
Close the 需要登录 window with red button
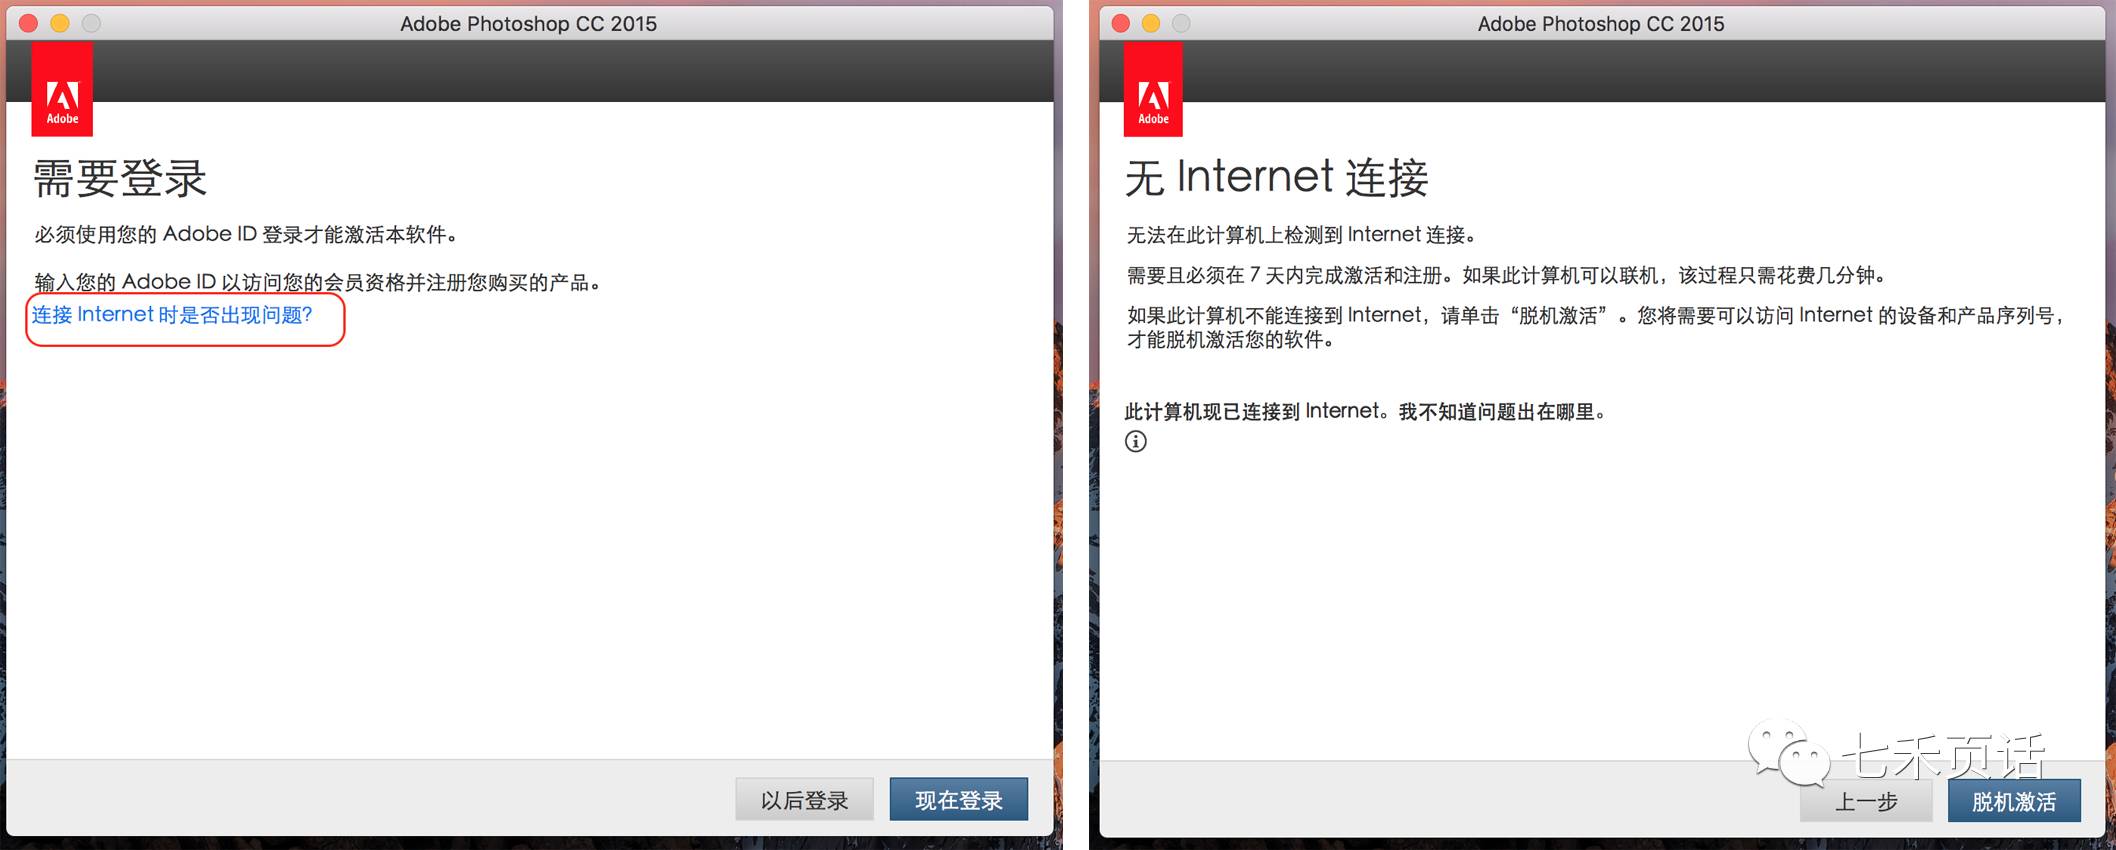click(x=29, y=23)
